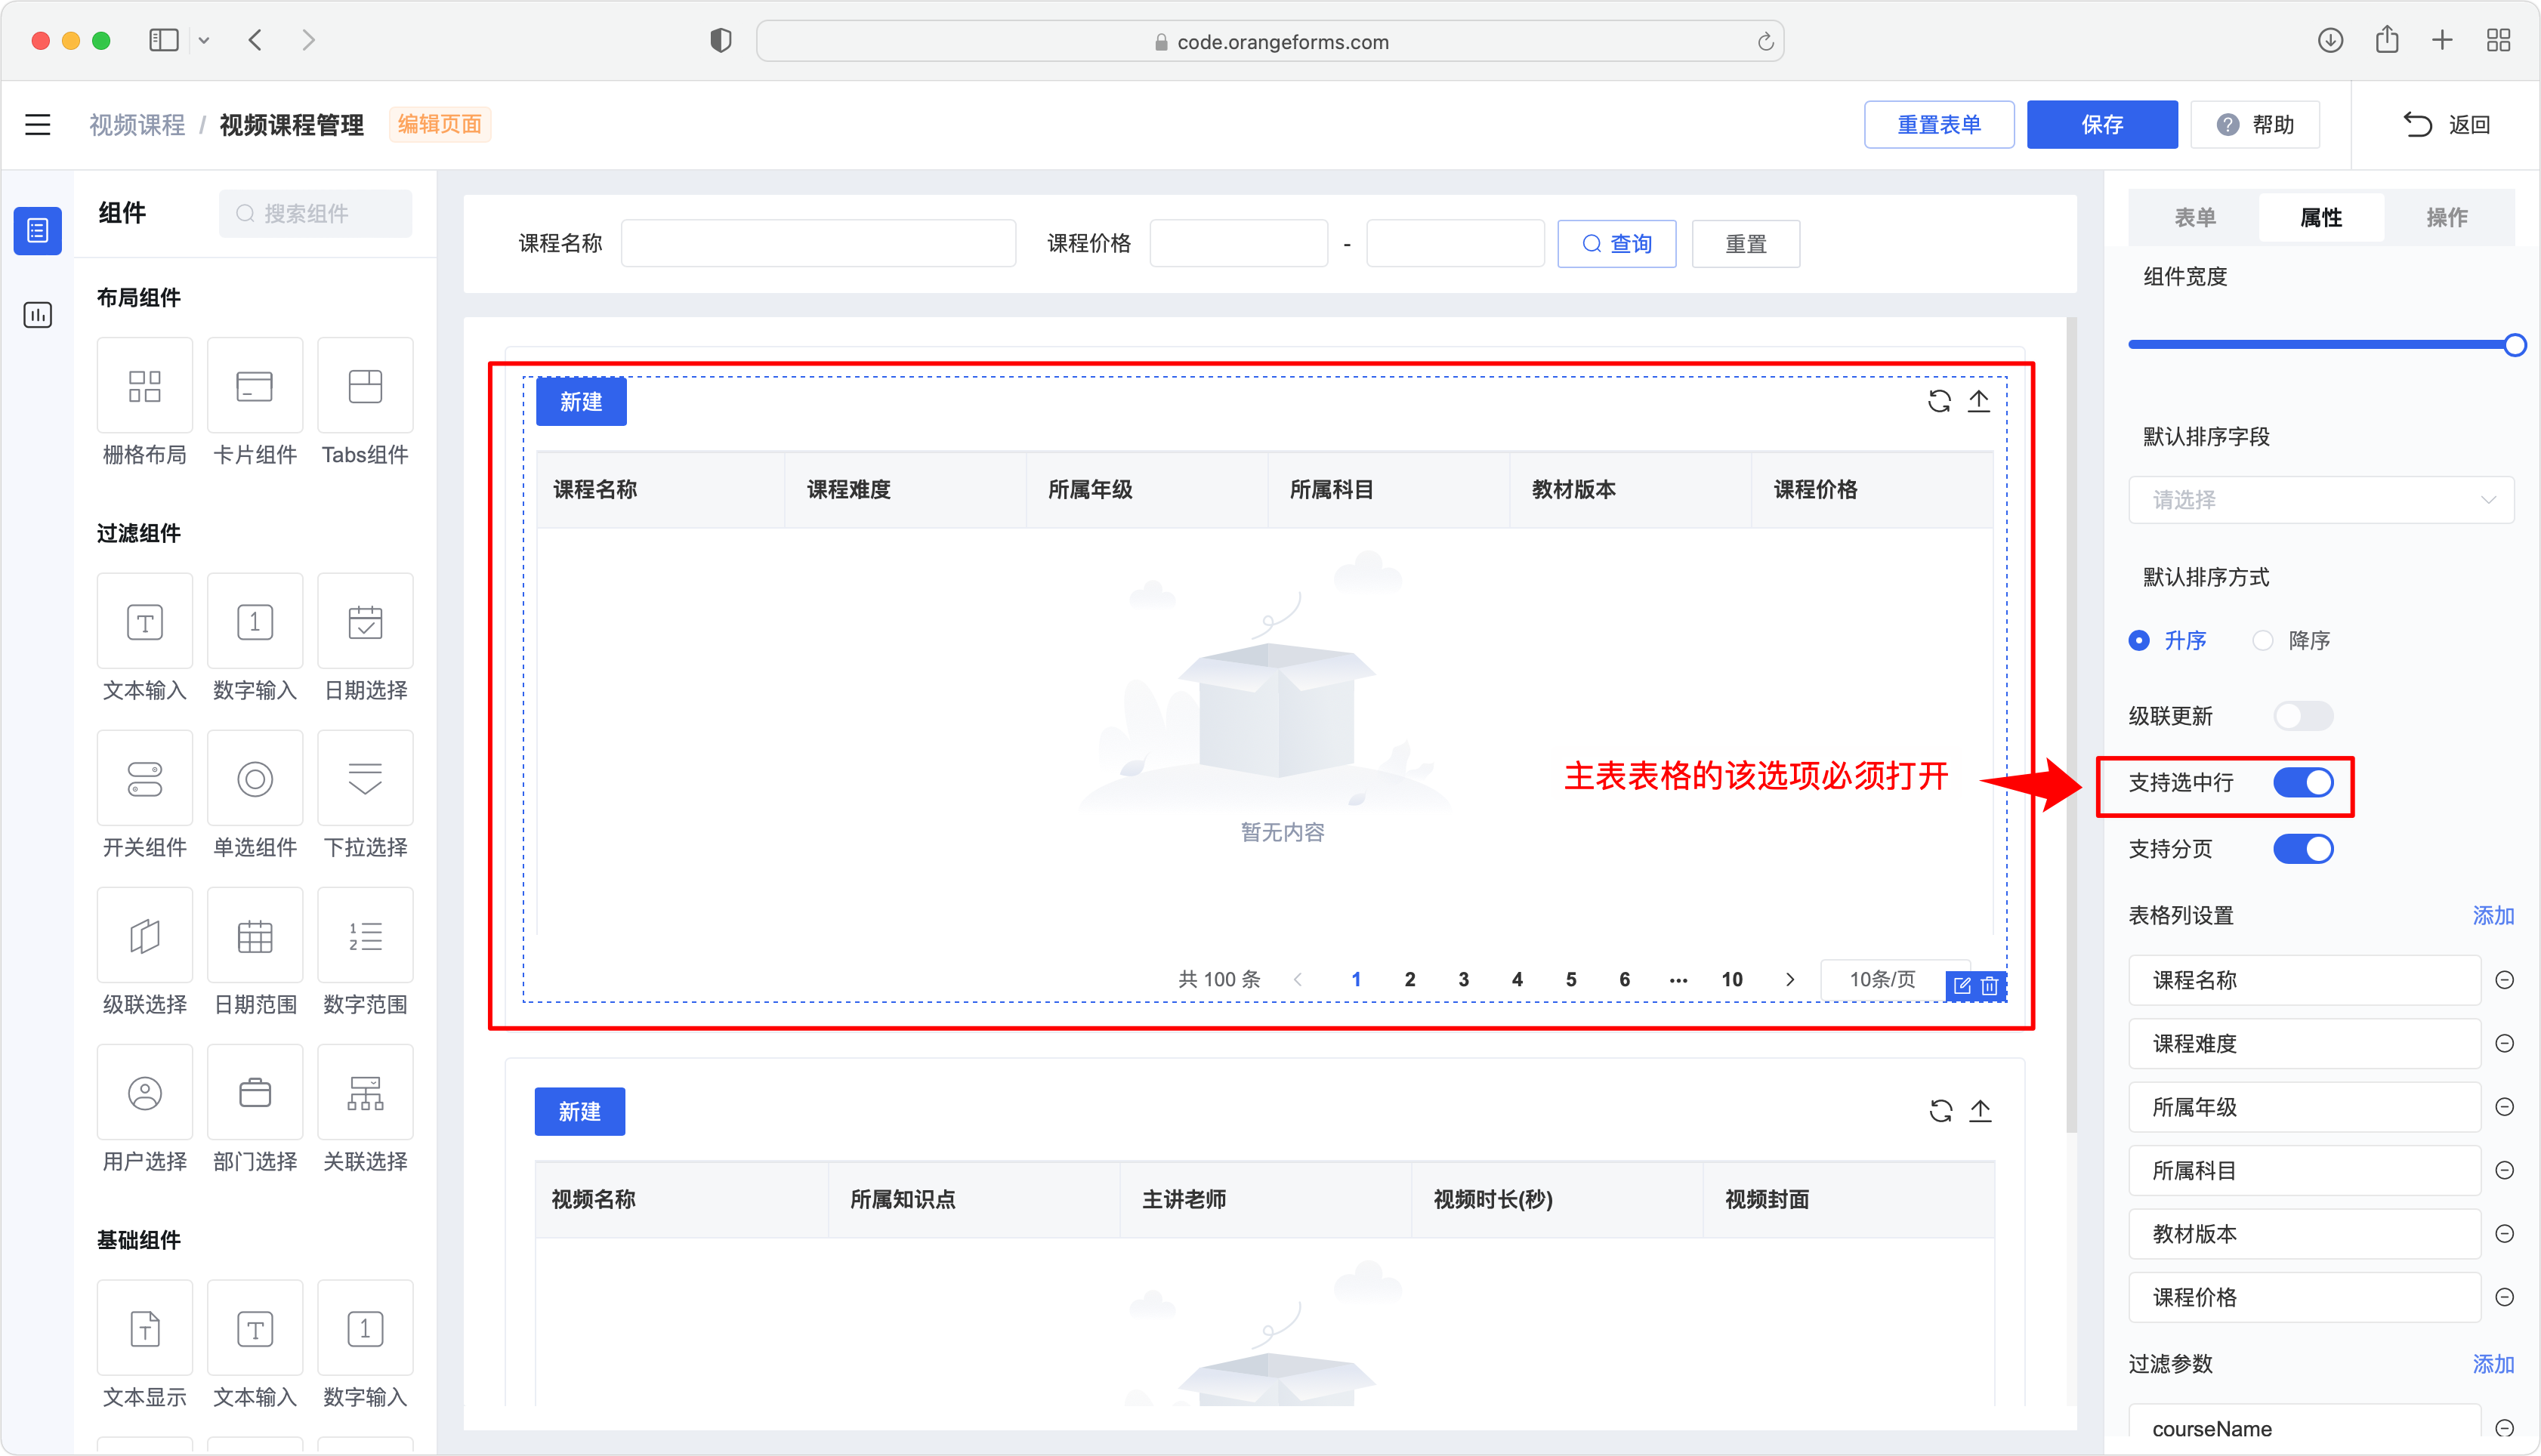Go to pagination page 2
This screenshot has width=2541, height=1456.
1409,979
